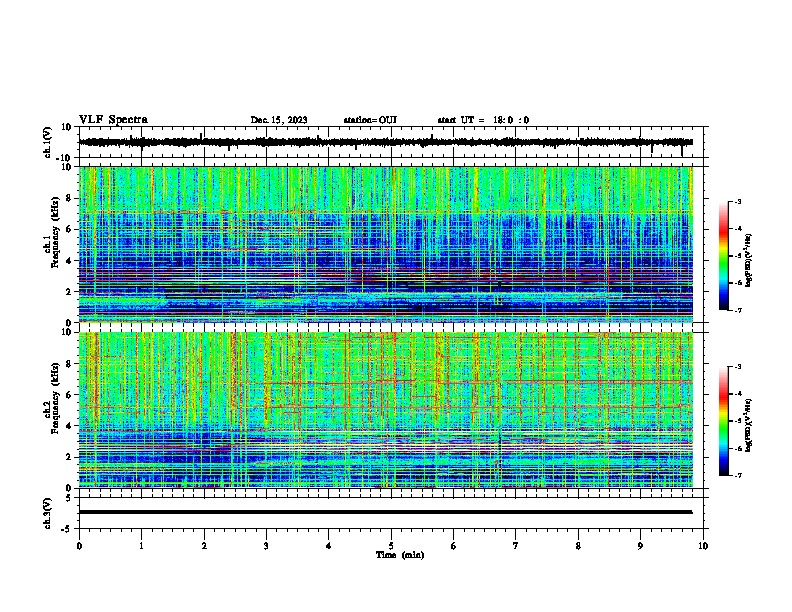The height and width of the screenshot is (612, 792).
Task: Click the "2" kHz tick on ch.1 frequency axis
Action: [x=69, y=291]
